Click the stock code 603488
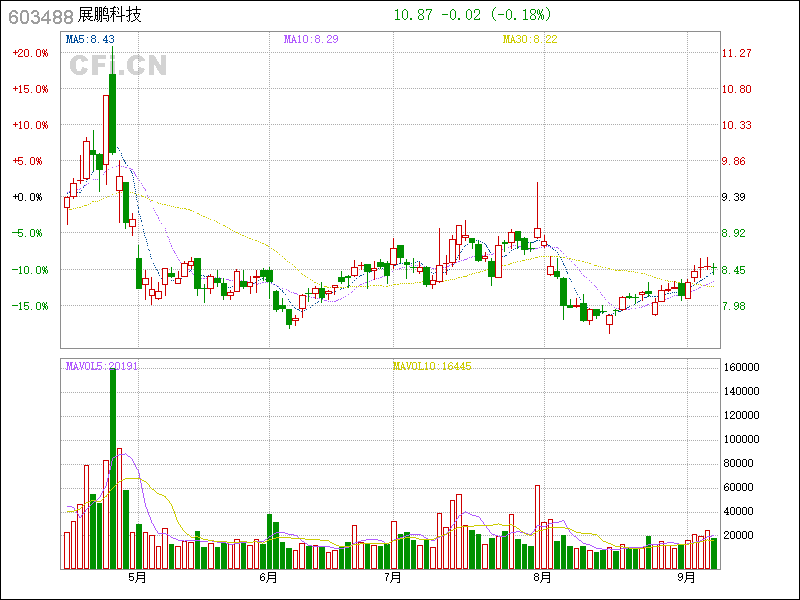This screenshot has width=800, height=600. point(38,15)
